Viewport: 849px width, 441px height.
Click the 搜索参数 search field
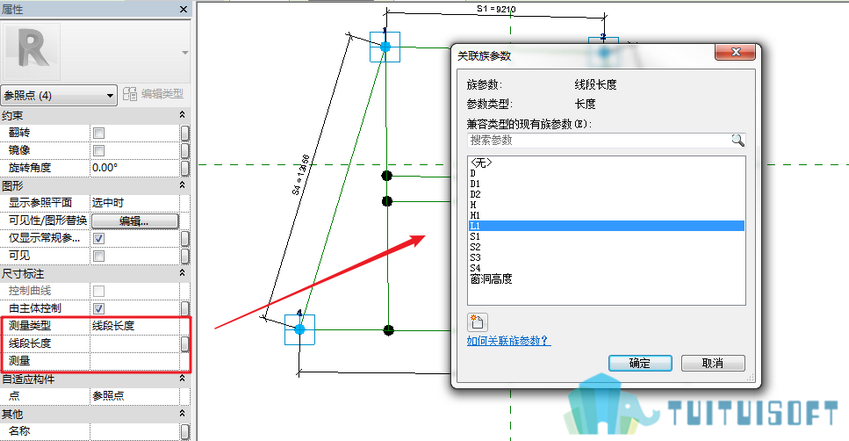click(599, 140)
